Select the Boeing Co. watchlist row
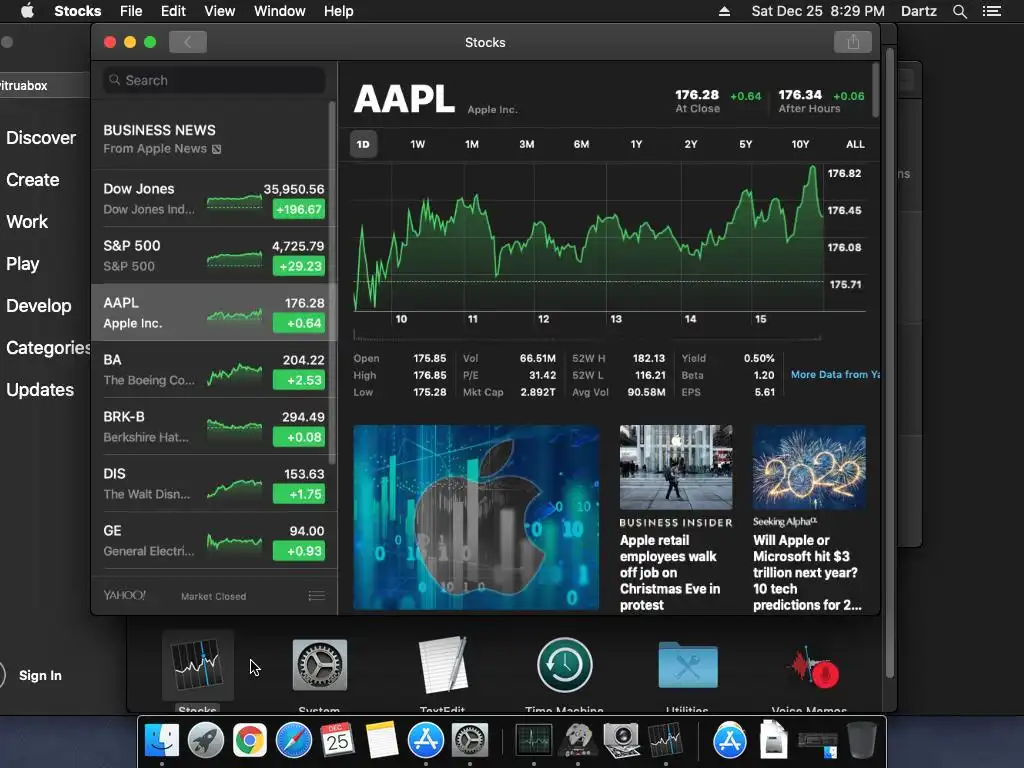Image resolution: width=1024 pixels, height=768 pixels. [x=213, y=370]
